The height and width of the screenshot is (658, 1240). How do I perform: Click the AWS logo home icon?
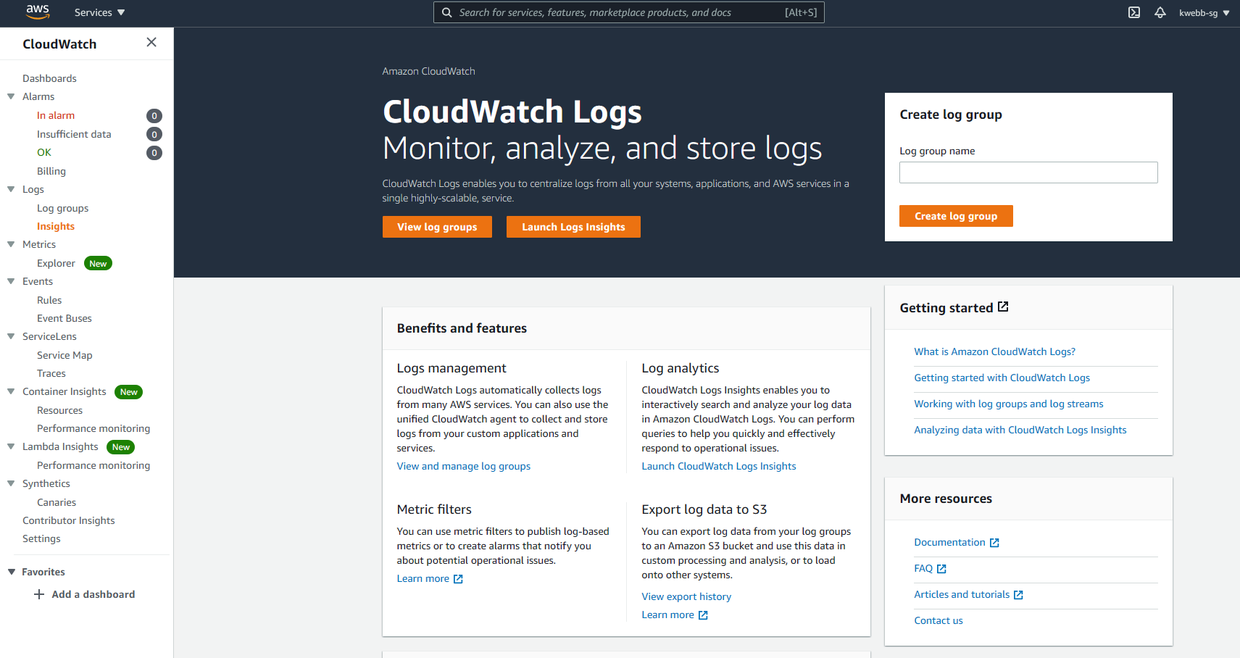pos(37,12)
